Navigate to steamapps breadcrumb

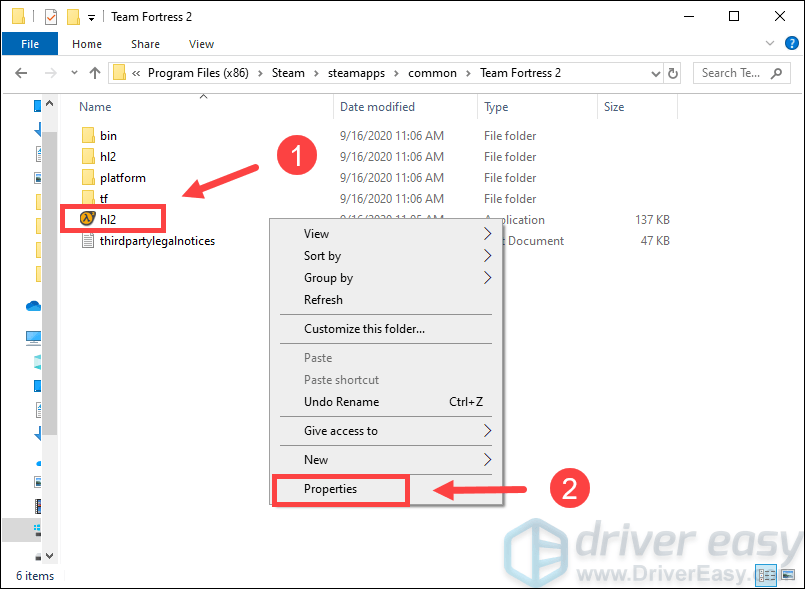[356, 73]
